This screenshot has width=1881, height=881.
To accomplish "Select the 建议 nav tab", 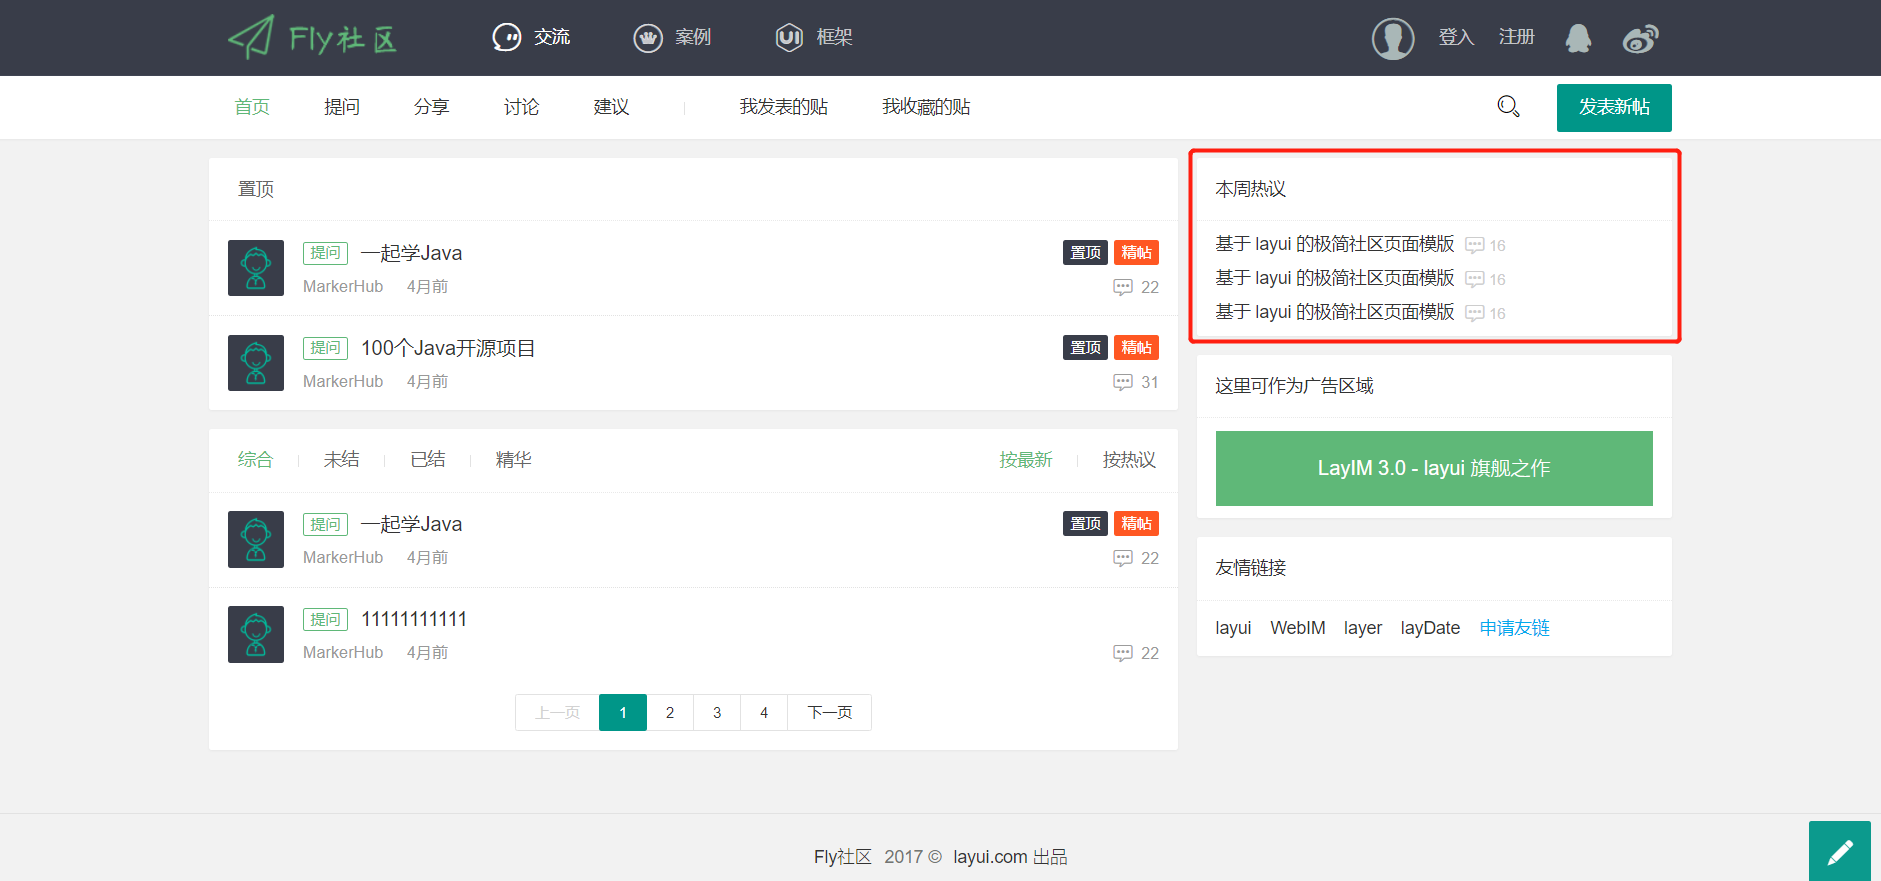I will [612, 107].
